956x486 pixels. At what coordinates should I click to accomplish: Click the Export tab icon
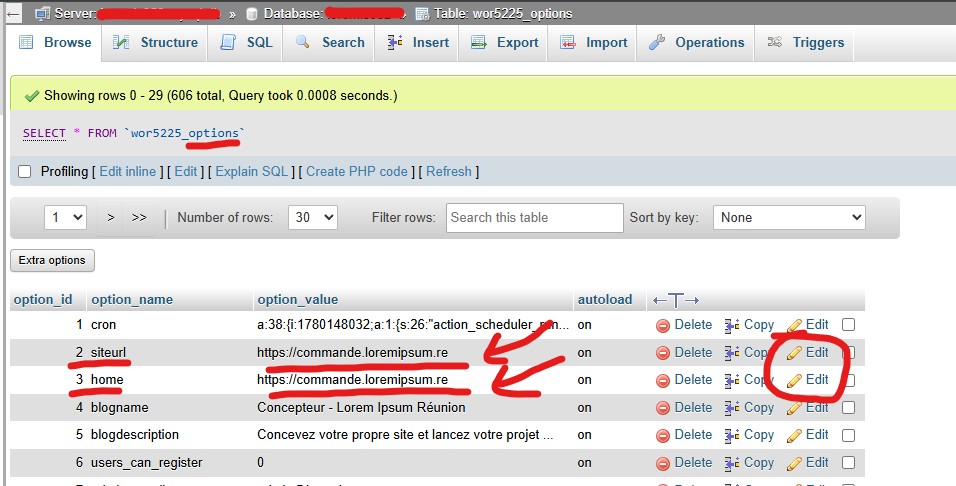tap(479, 42)
